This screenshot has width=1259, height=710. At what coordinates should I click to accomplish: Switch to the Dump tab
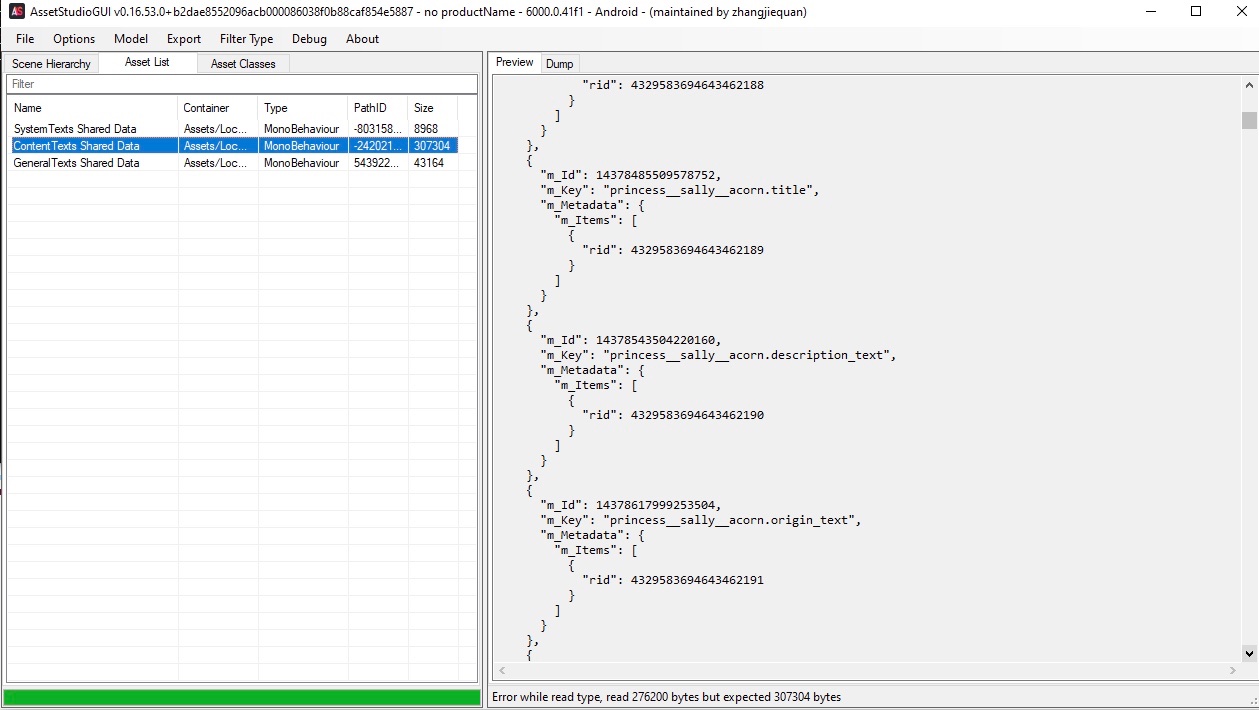[559, 64]
